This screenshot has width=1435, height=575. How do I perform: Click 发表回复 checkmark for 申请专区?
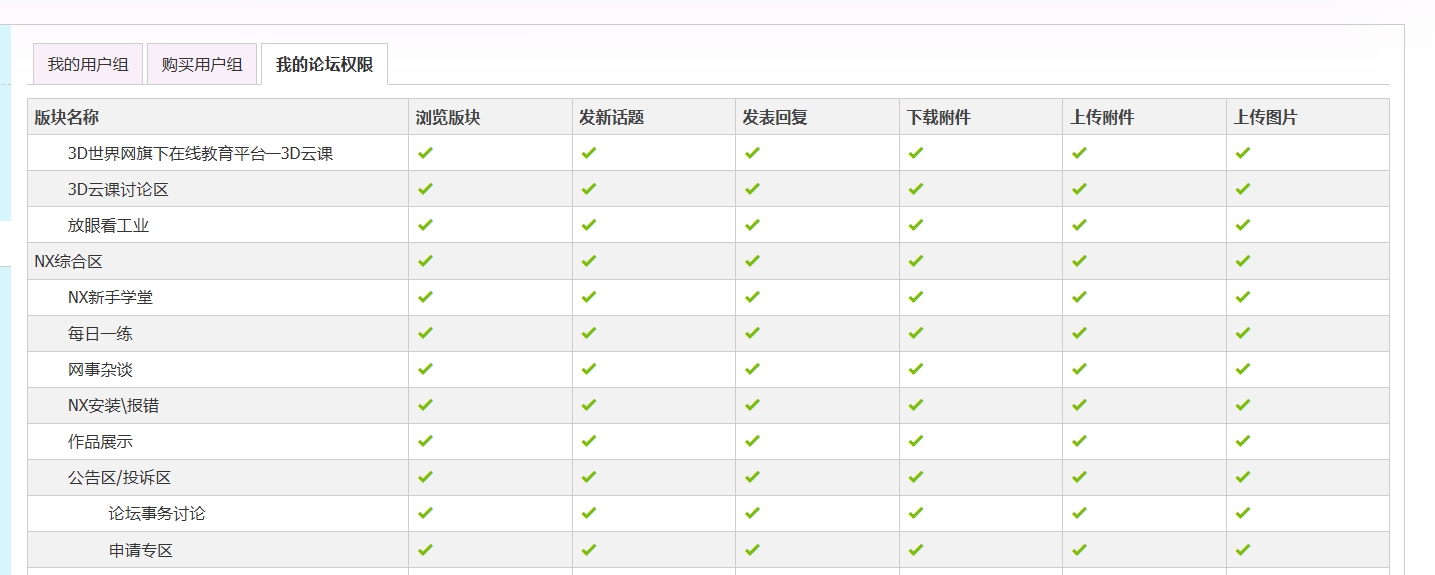tap(752, 549)
